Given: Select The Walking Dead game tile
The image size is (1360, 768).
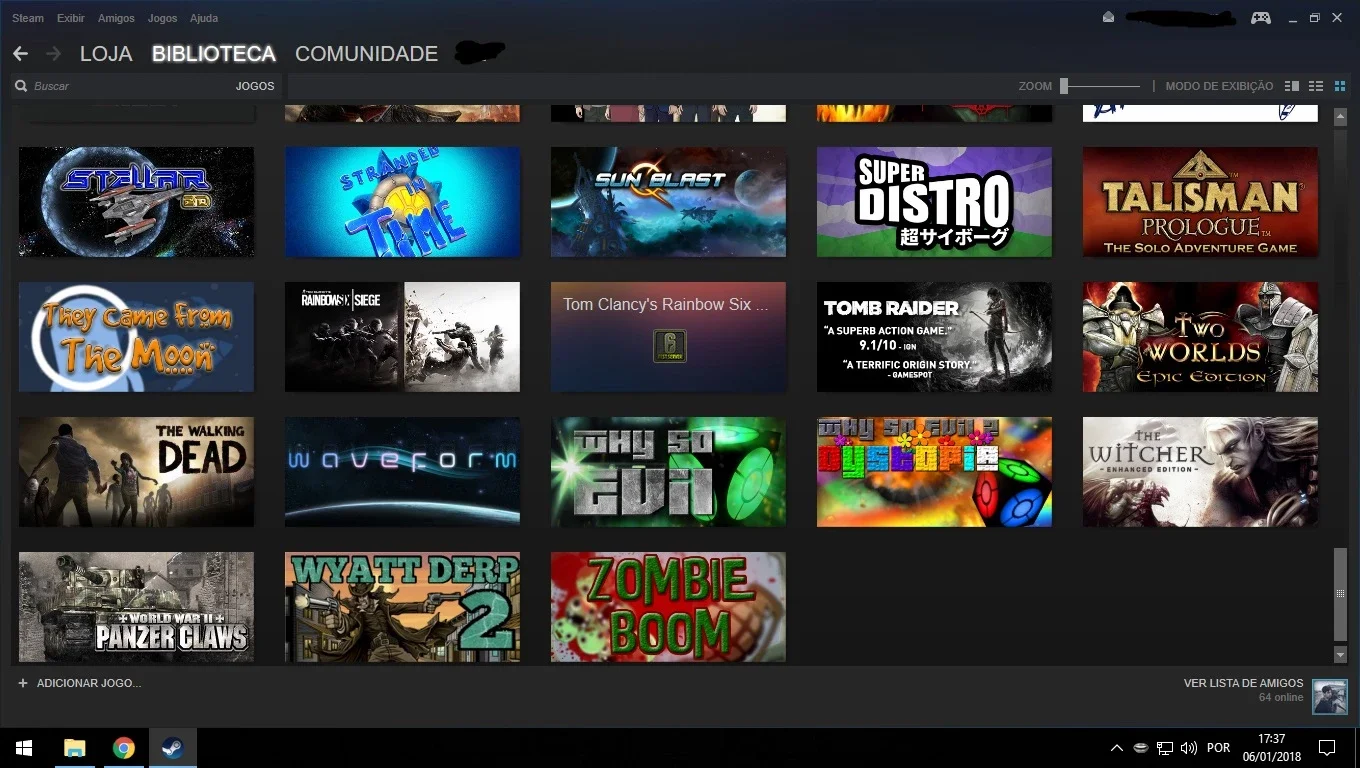Looking at the screenshot, I should click(x=136, y=472).
